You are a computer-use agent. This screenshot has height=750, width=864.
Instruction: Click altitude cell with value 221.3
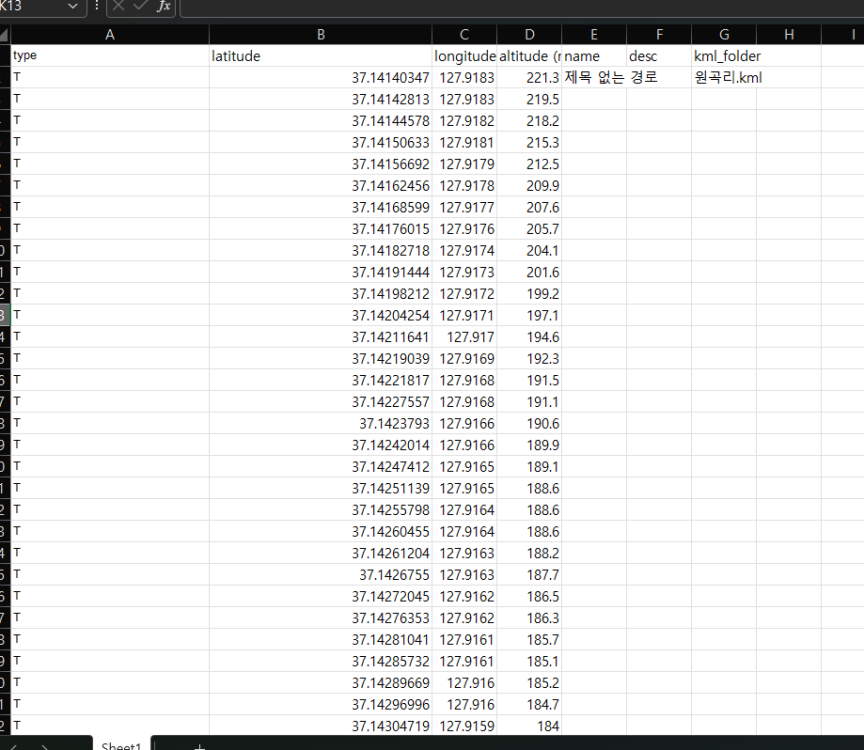[x=529, y=77]
